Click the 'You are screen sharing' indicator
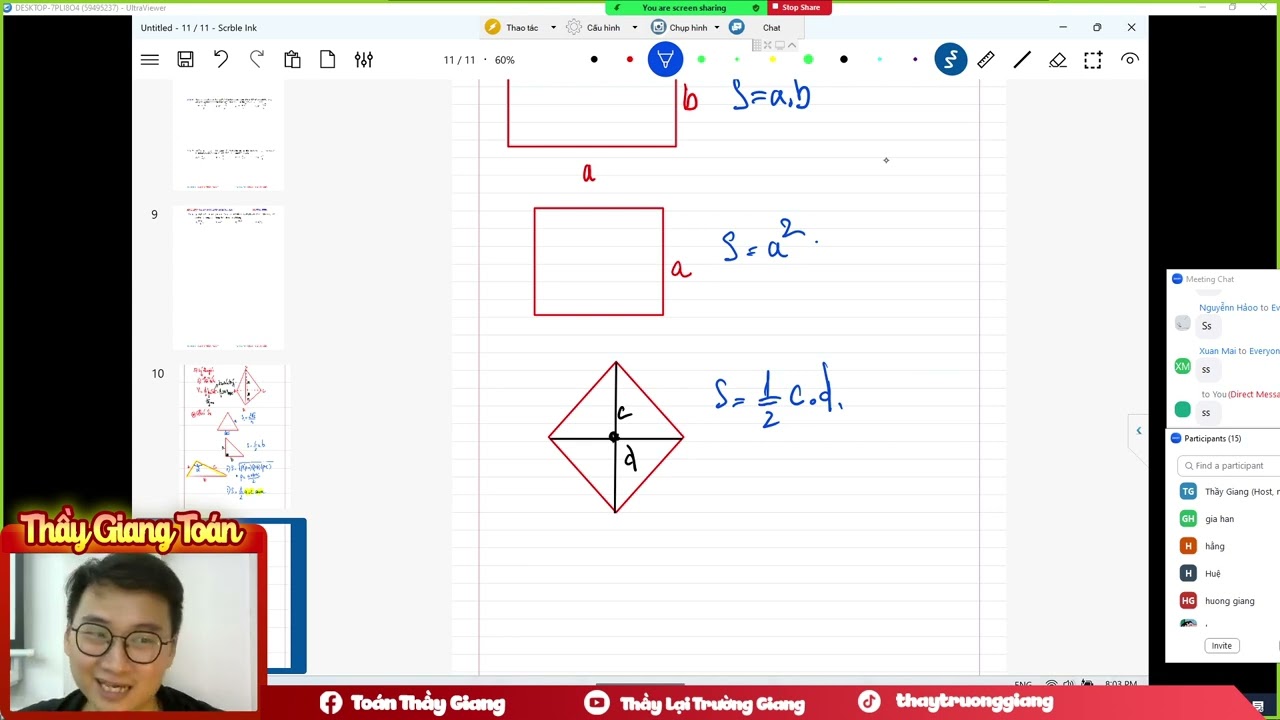The image size is (1280, 720). [684, 7]
